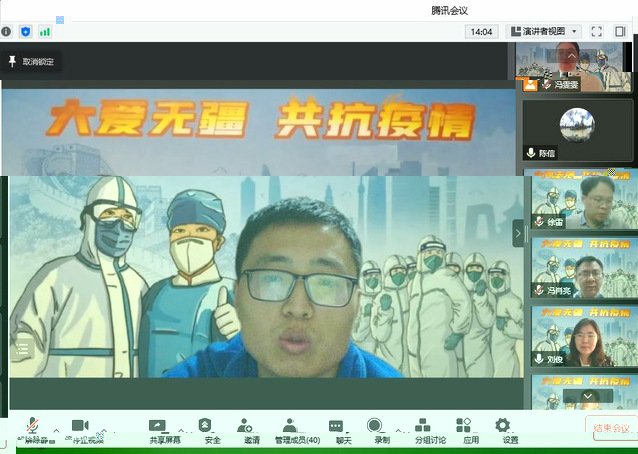
Task: Click the microphone icon next to 刘俊
Action: pos(539,359)
